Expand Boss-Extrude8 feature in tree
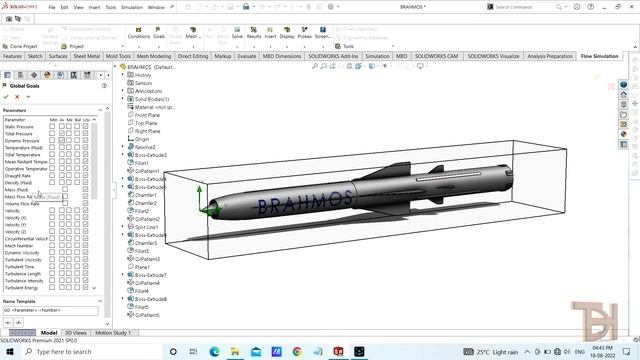Image resolution: width=640 pixels, height=360 pixels. tap(123, 299)
